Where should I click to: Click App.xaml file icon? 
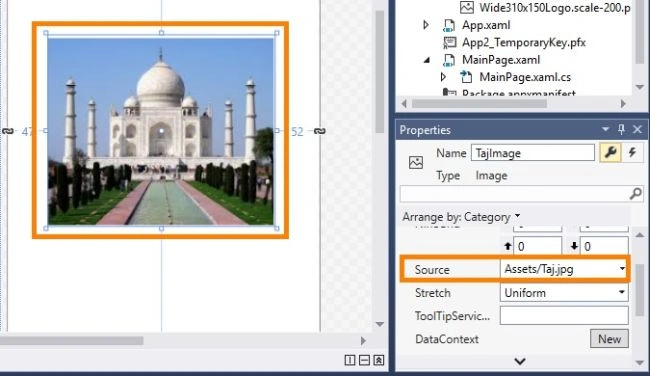point(449,25)
